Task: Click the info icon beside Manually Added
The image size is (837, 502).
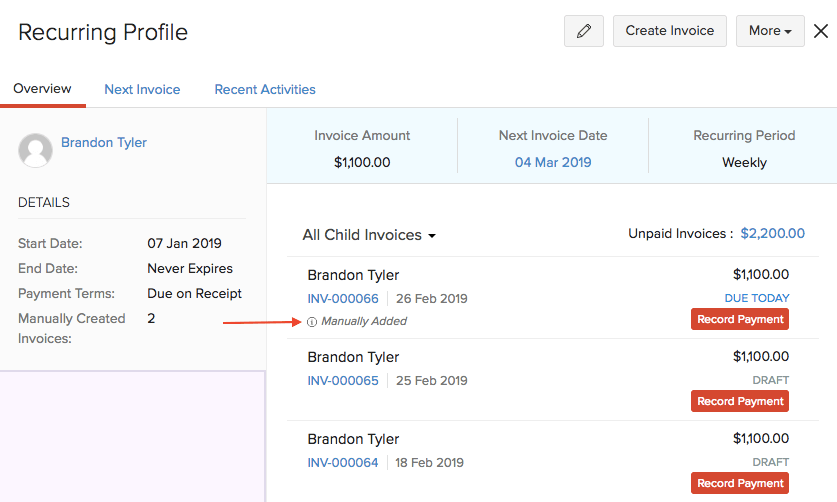Action: (312, 322)
